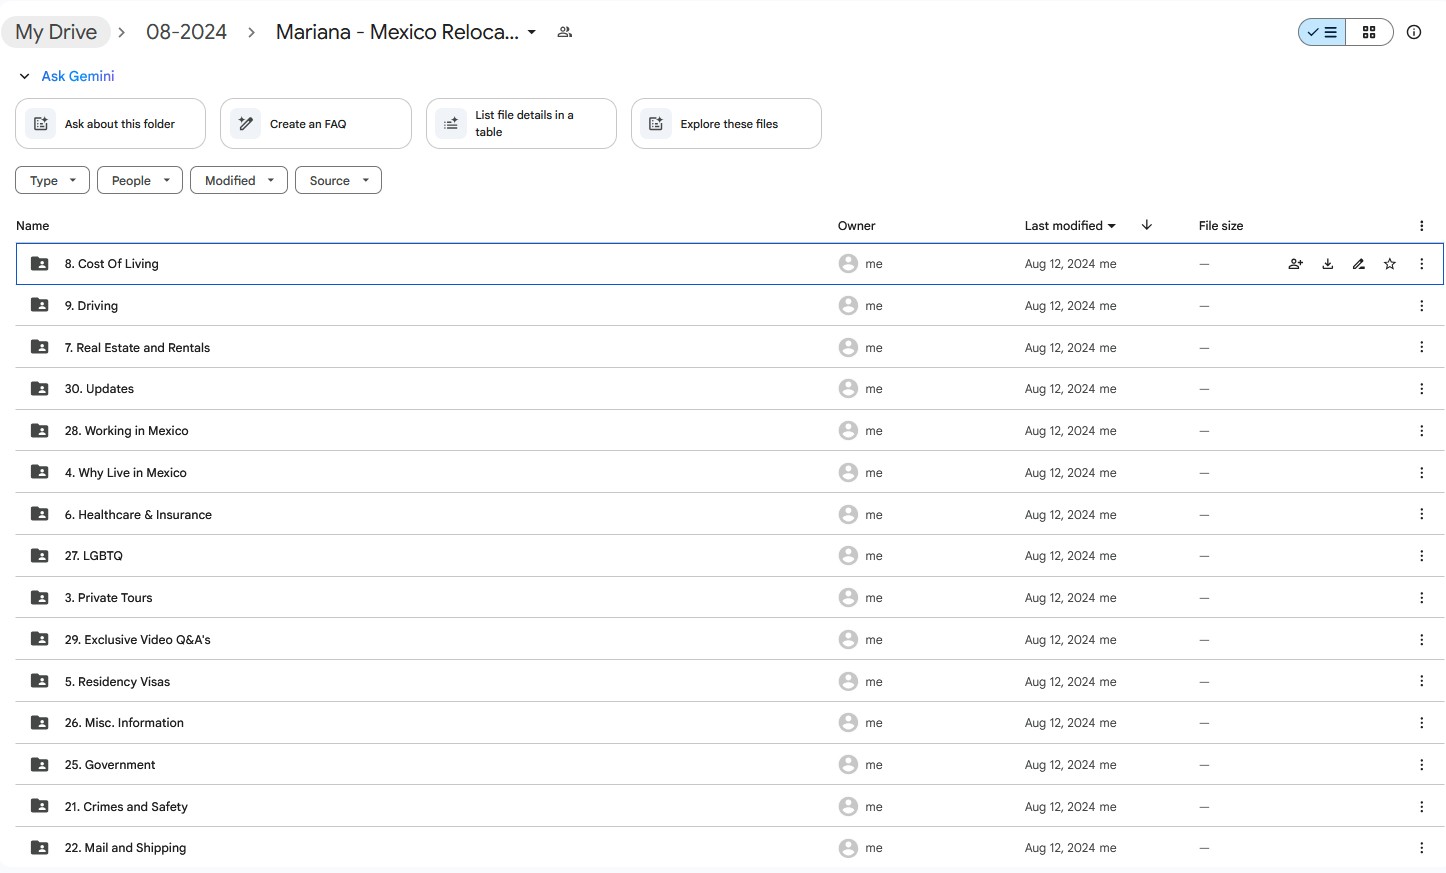Reverse sort direction arrow
The width and height of the screenshot is (1446, 873).
point(1147,225)
